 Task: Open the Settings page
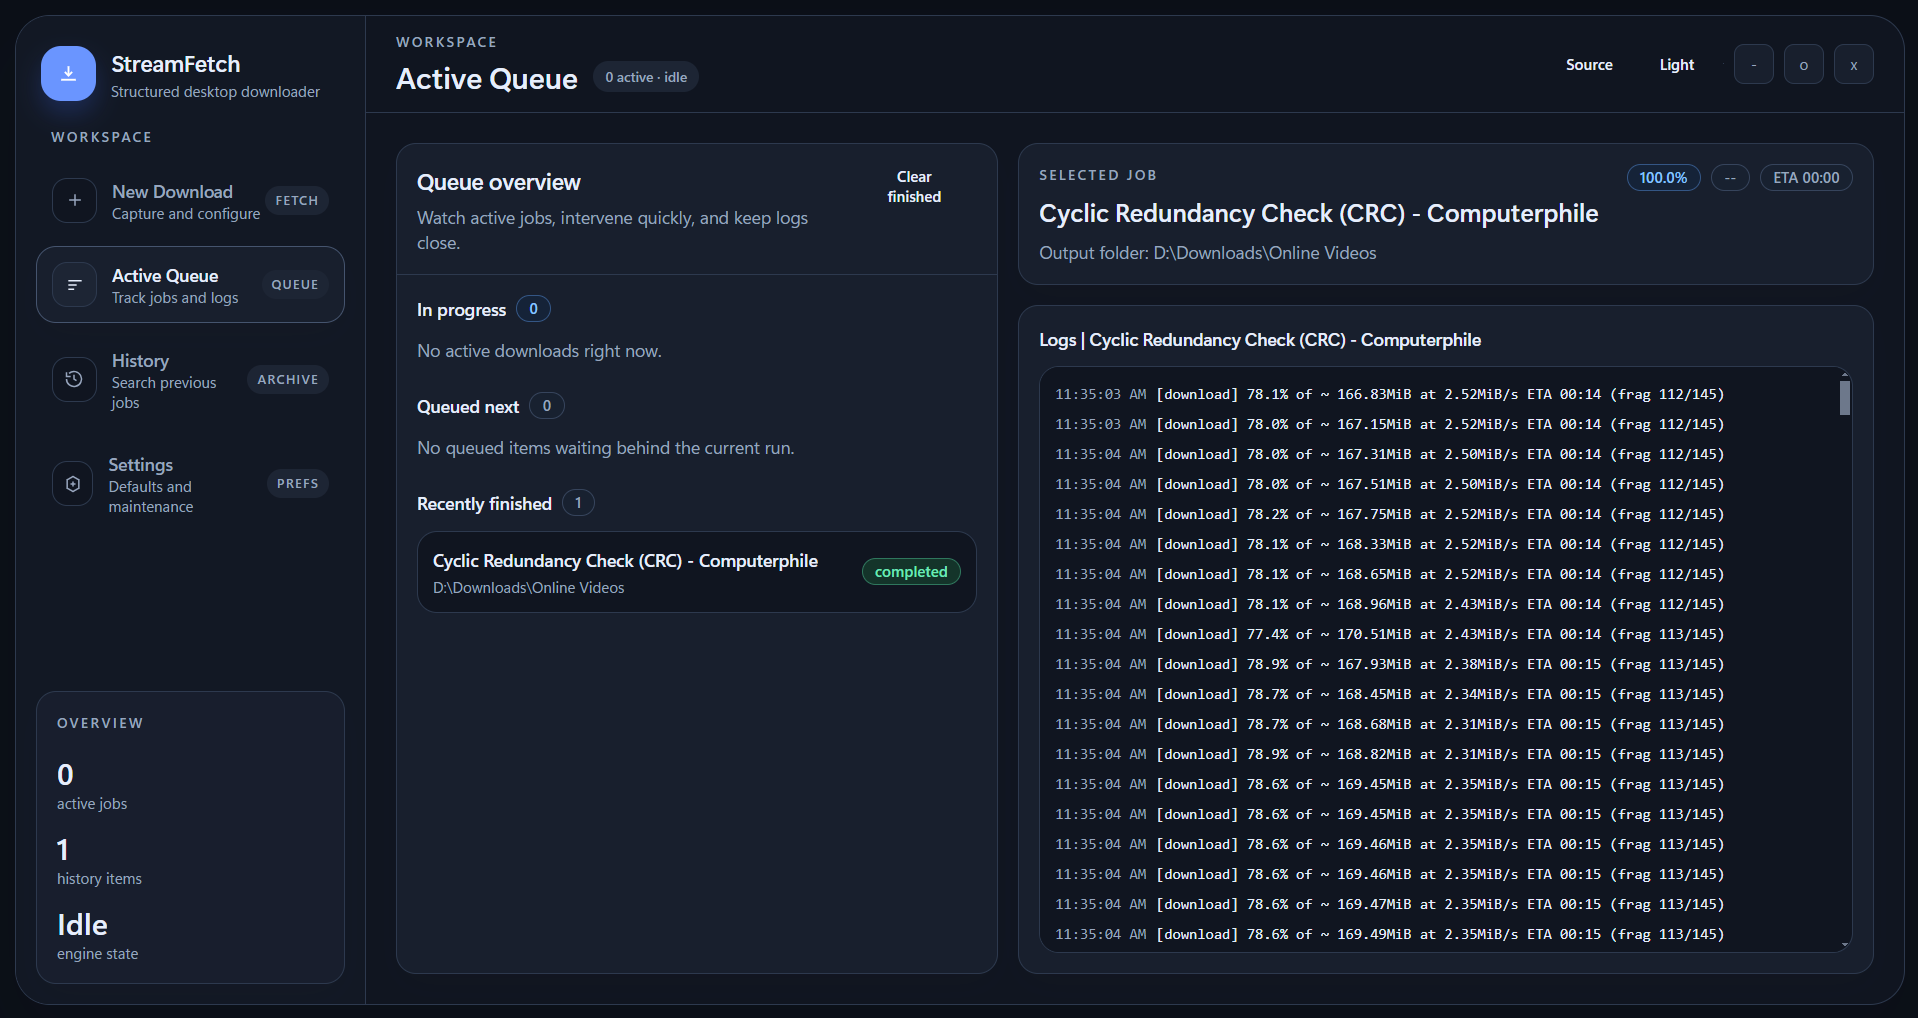tap(190, 484)
